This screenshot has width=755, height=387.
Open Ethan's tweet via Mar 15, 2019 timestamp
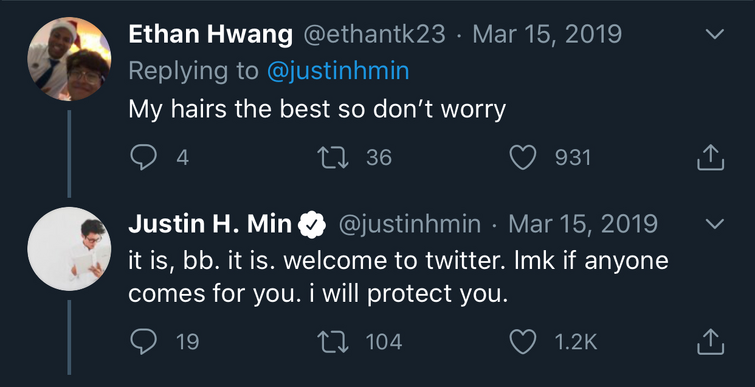[547, 34]
